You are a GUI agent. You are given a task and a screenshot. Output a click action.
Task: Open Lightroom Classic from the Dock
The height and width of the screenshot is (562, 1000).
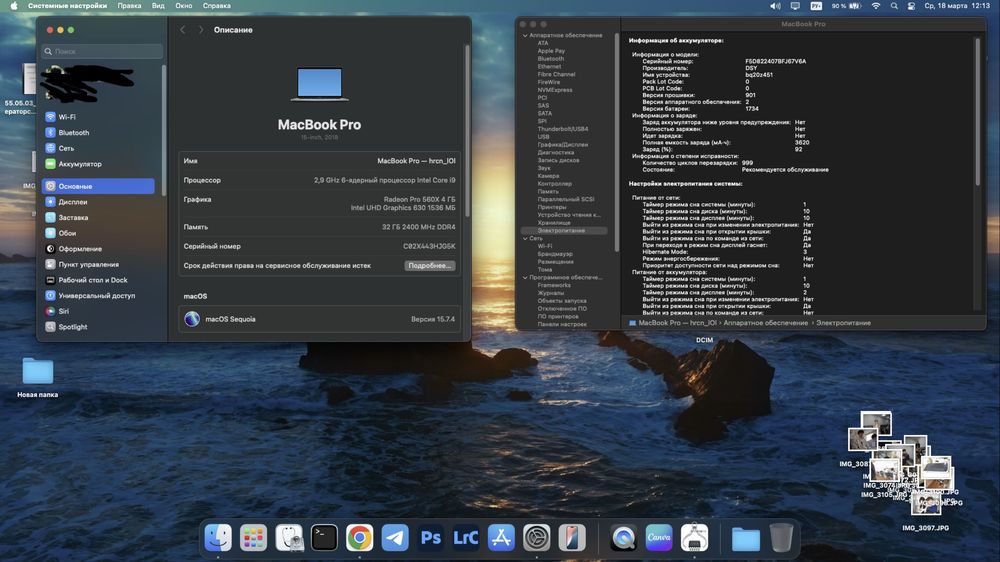pos(466,538)
